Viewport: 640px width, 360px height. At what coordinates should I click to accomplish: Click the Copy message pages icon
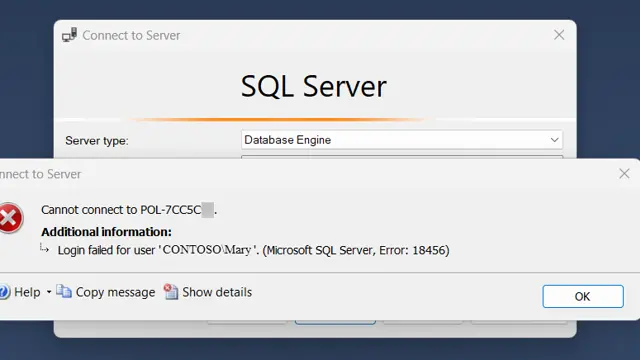click(64, 292)
